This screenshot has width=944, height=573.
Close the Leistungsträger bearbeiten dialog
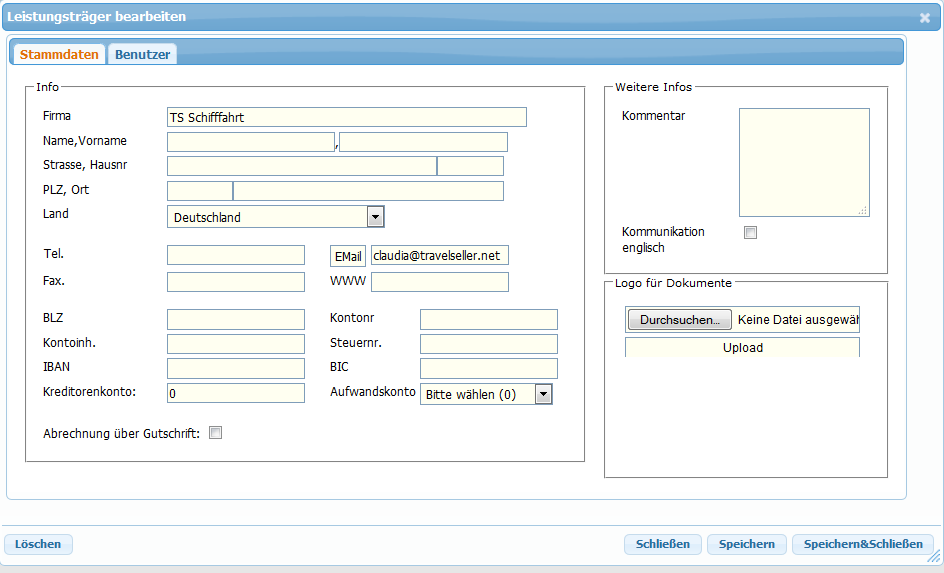tap(924, 17)
